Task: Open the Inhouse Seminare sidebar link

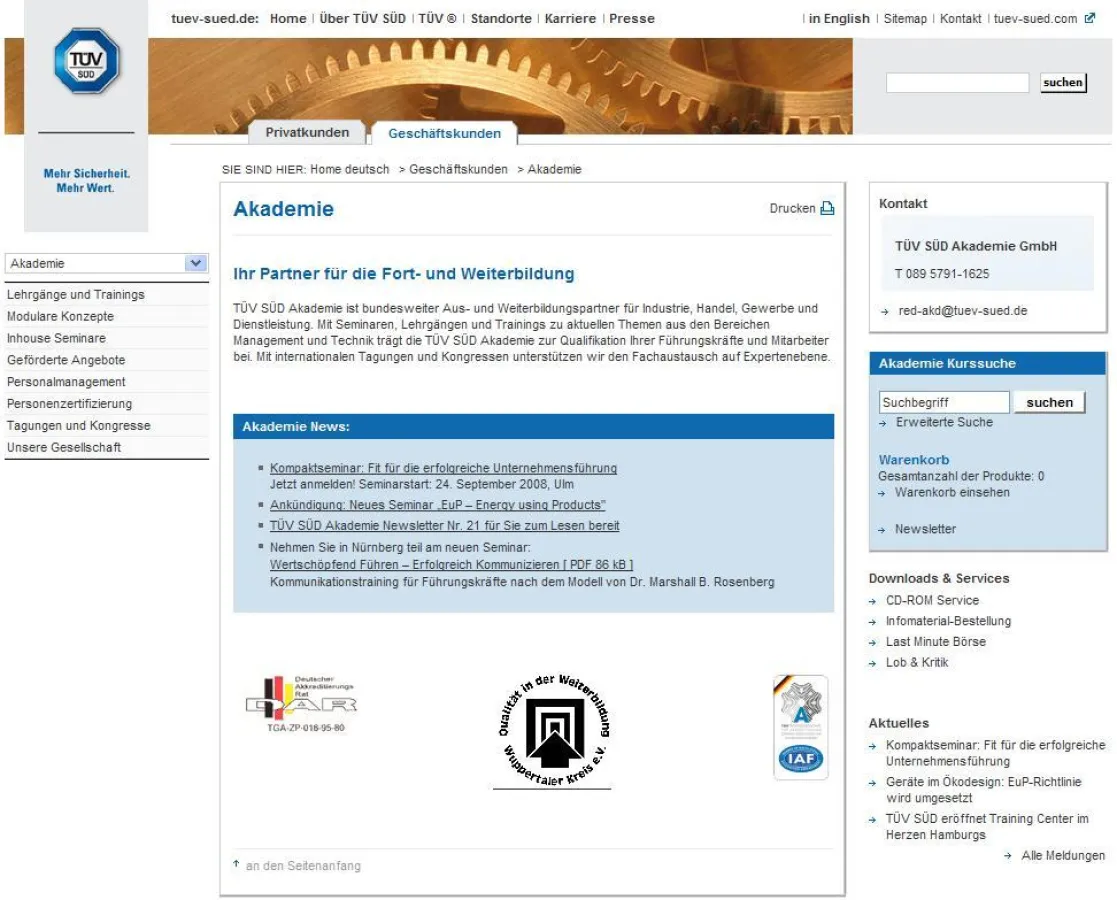Action: [x=58, y=338]
